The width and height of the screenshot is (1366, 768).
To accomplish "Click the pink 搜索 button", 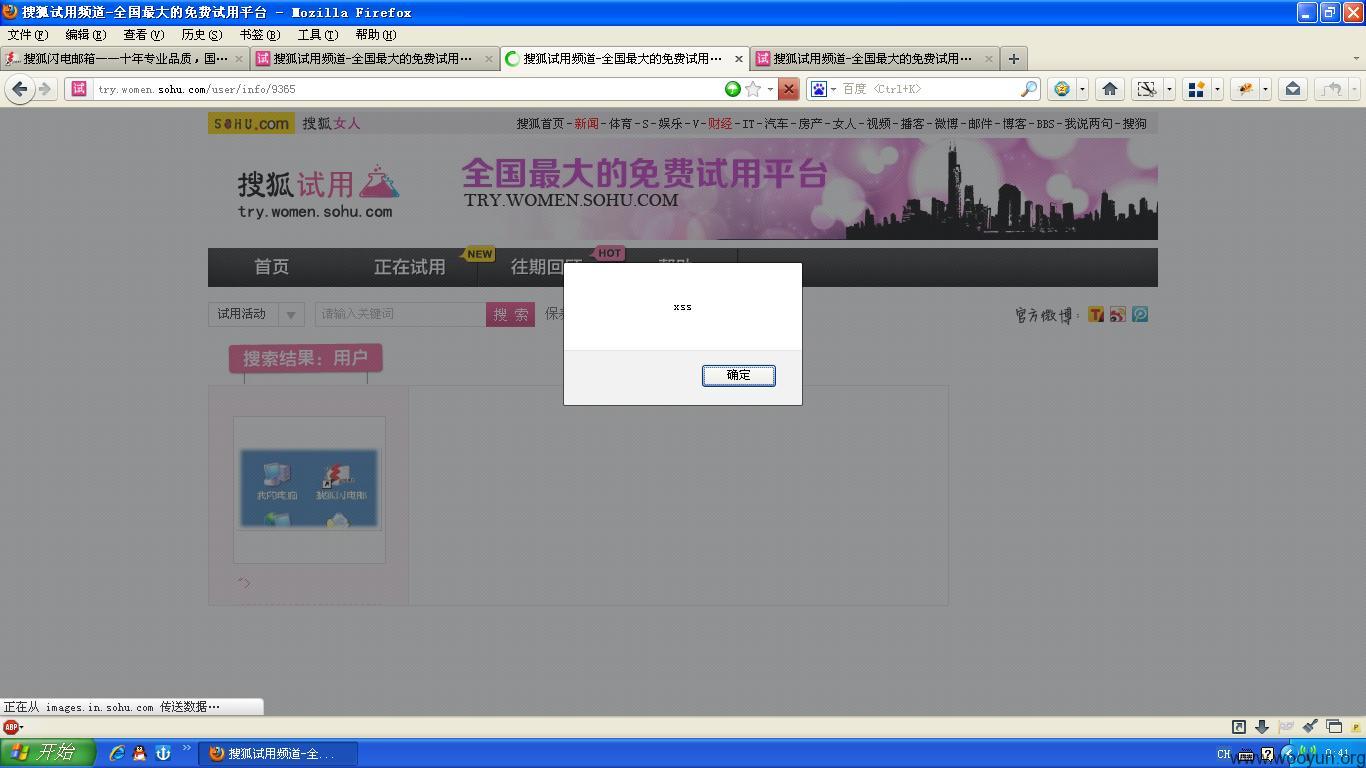I will (510, 314).
